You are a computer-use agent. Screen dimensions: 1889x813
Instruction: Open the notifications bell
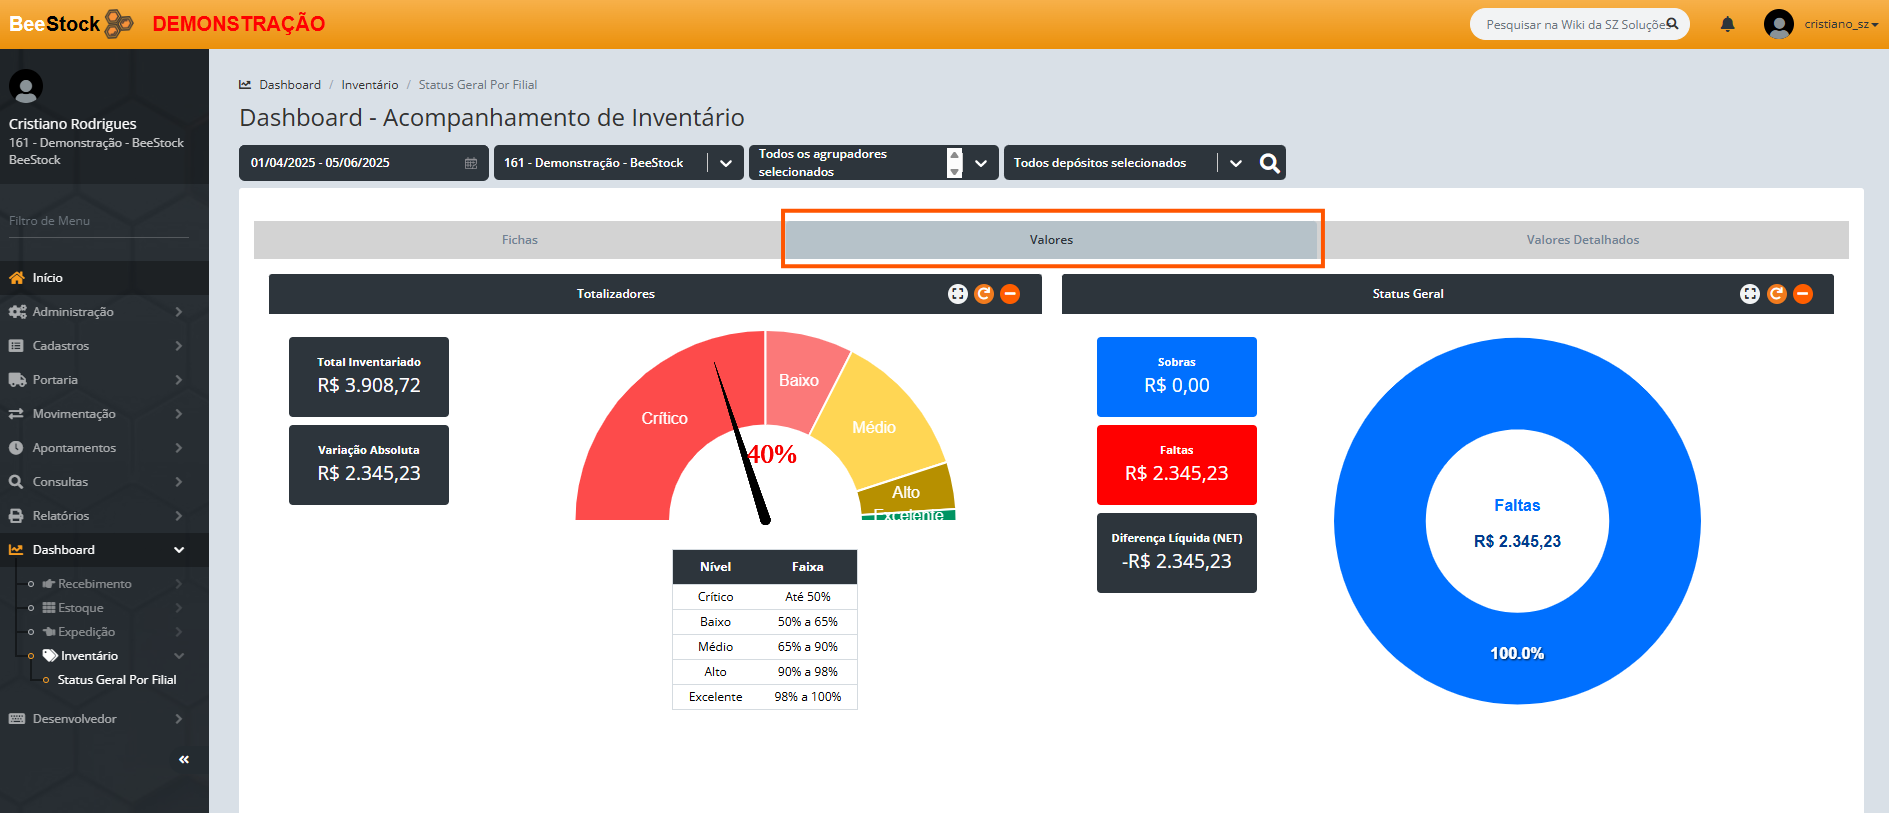pyautogui.click(x=1727, y=24)
